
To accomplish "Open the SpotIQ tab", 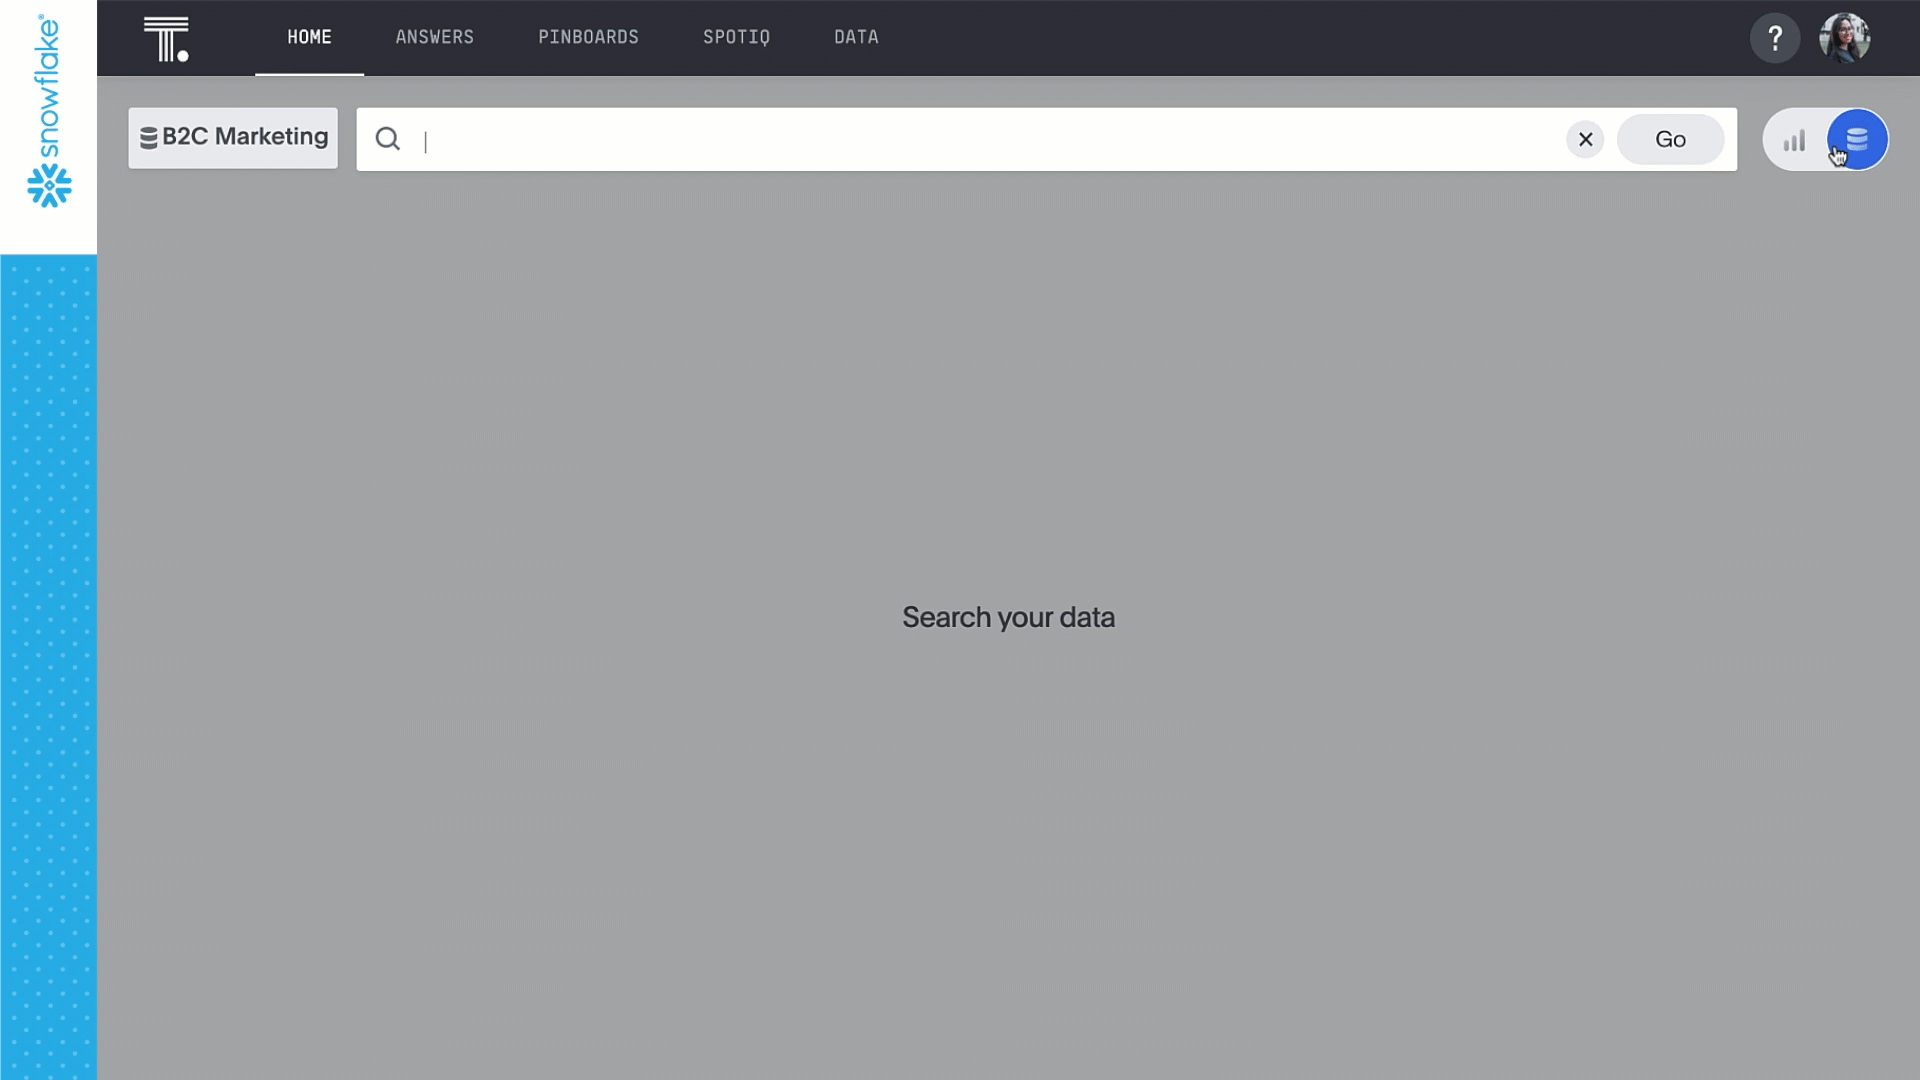I will point(736,37).
